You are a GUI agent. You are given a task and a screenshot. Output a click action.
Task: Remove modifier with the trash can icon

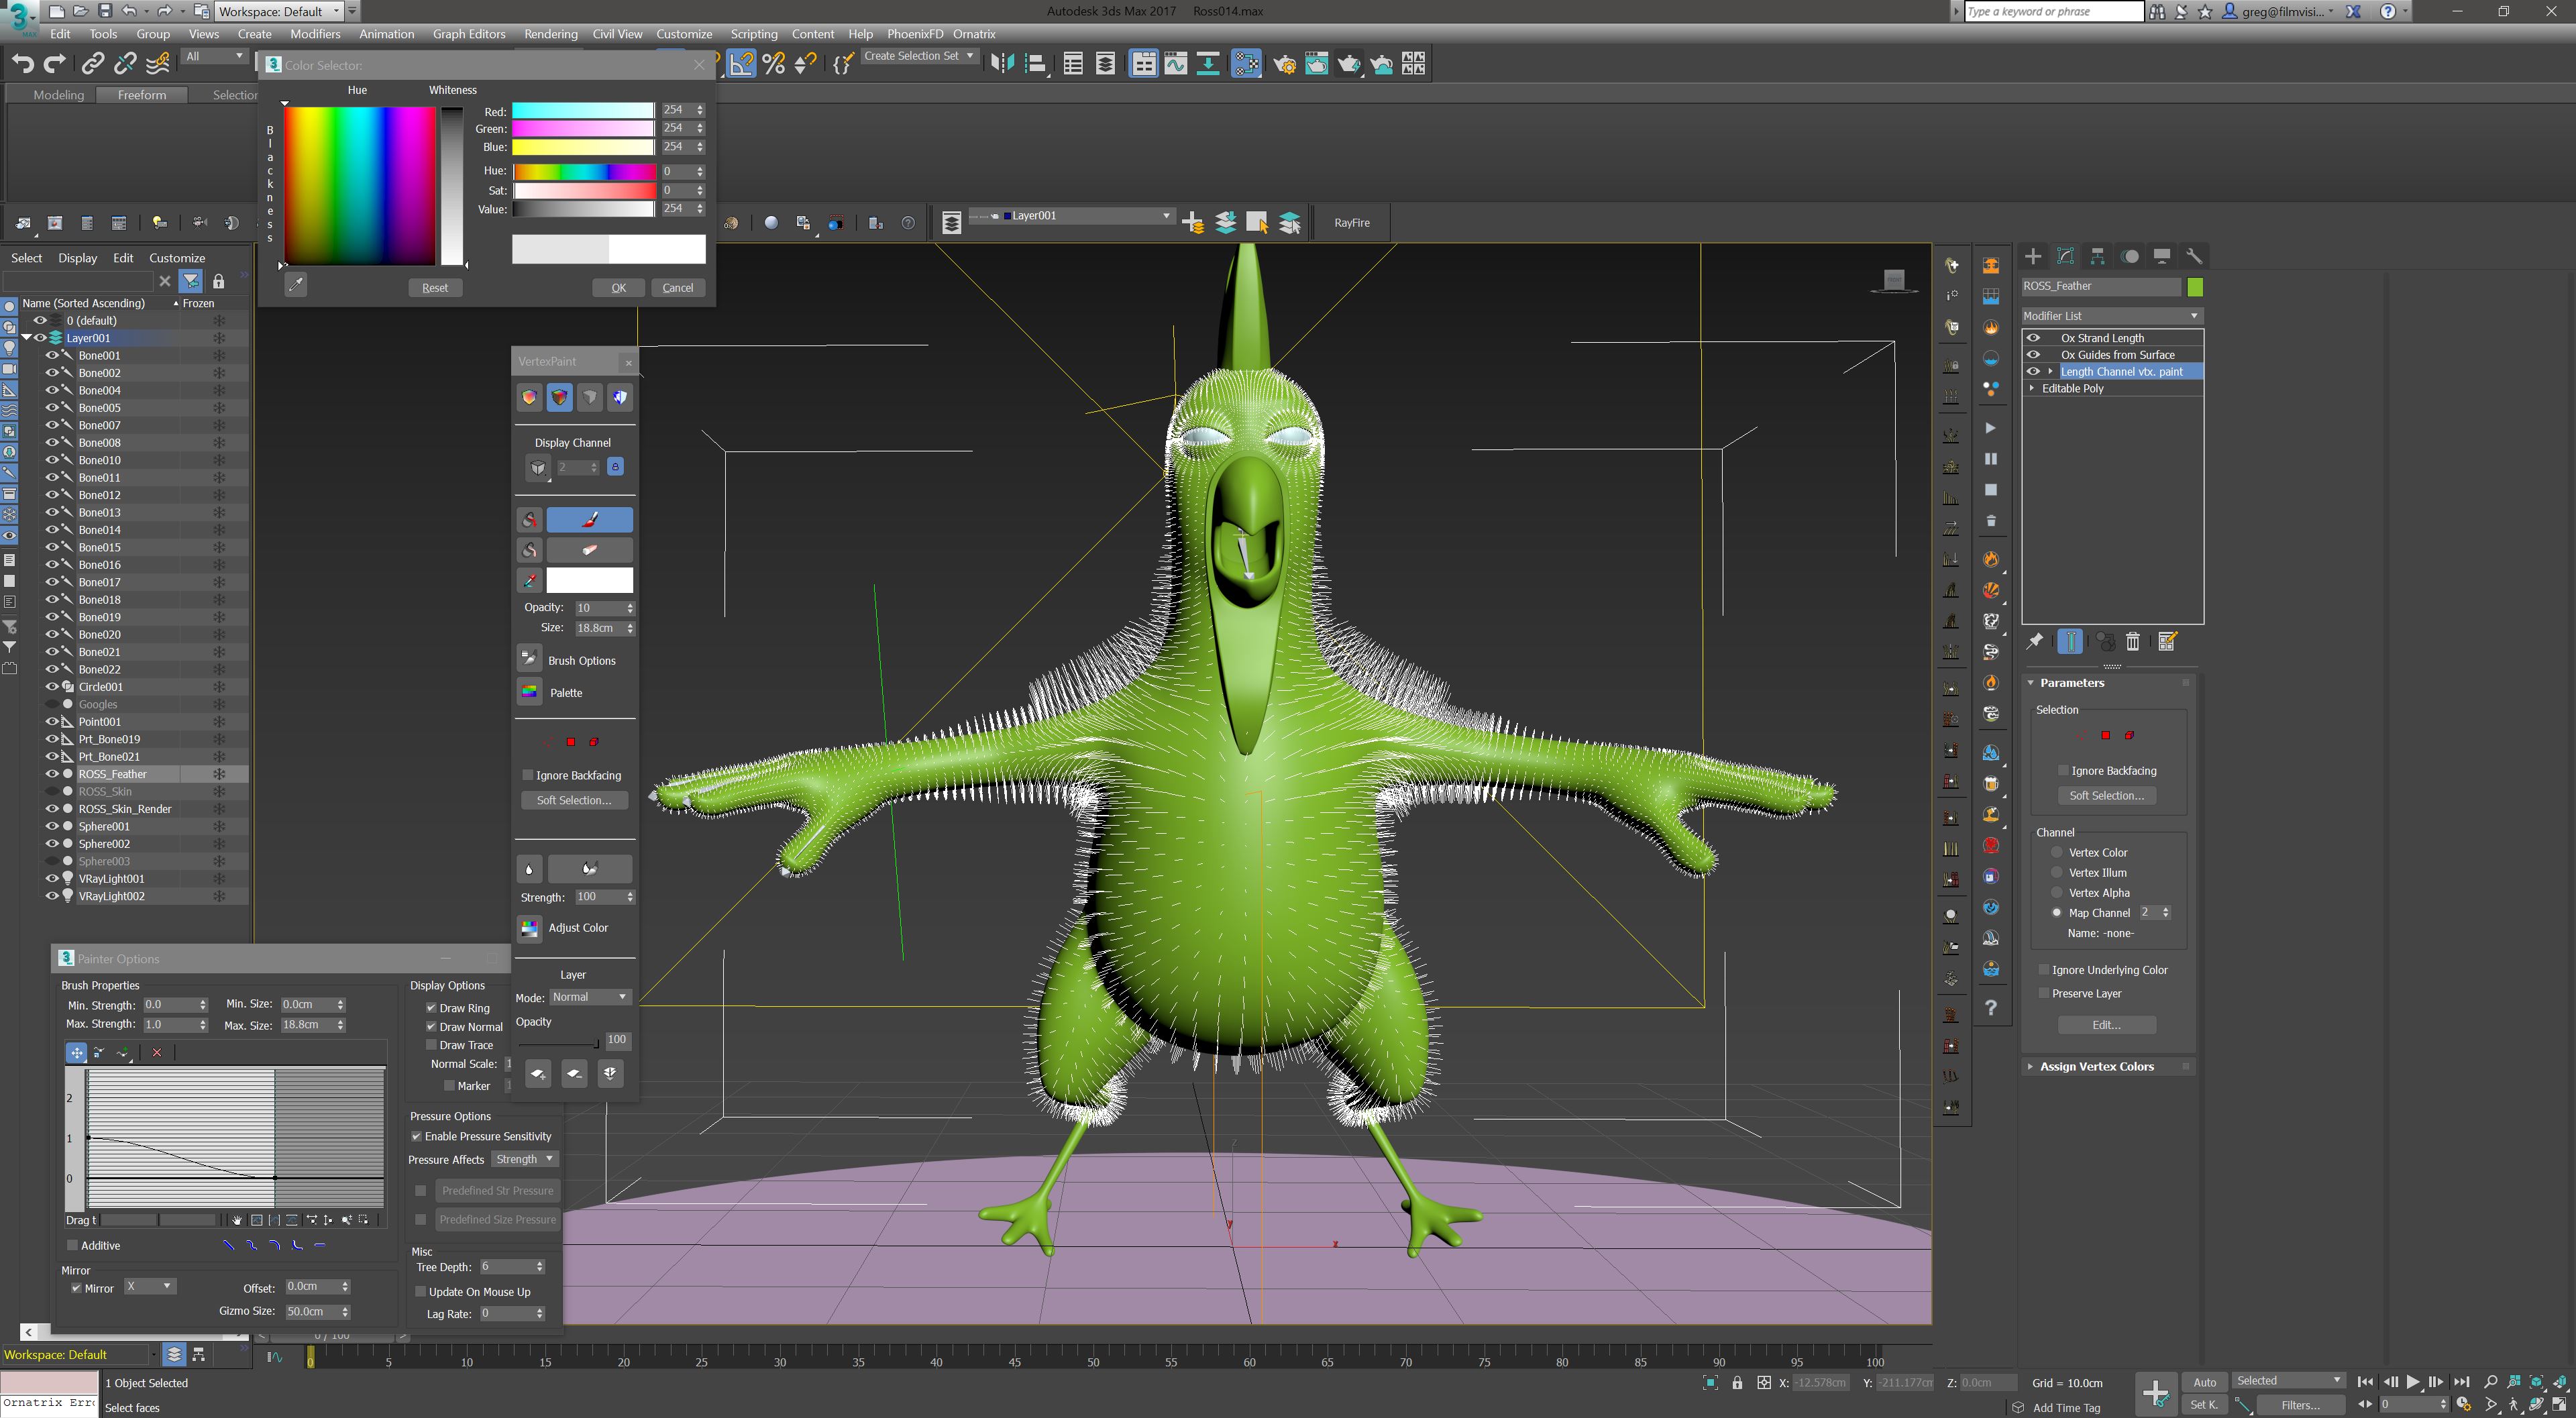coord(2133,642)
